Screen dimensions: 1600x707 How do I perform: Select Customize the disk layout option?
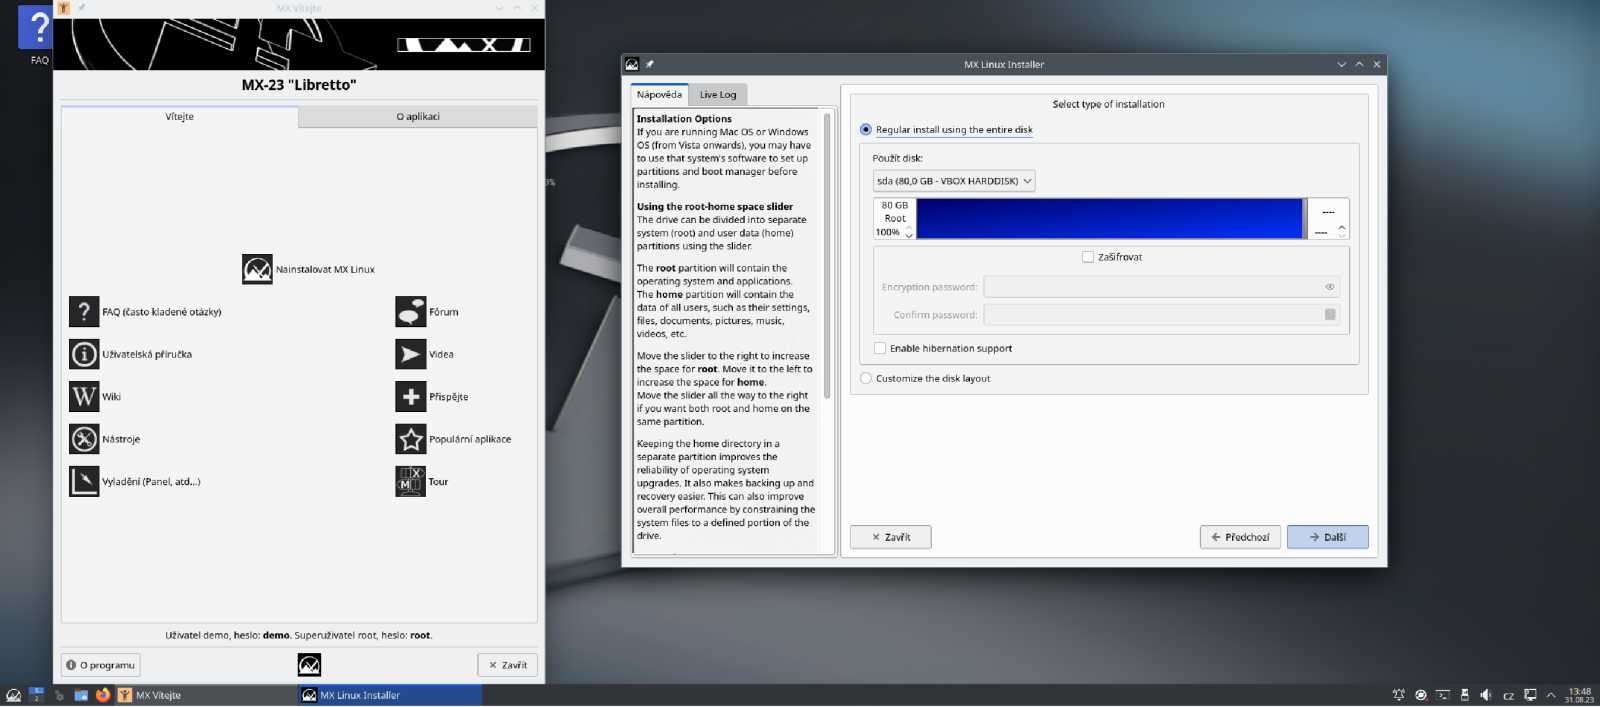point(866,379)
